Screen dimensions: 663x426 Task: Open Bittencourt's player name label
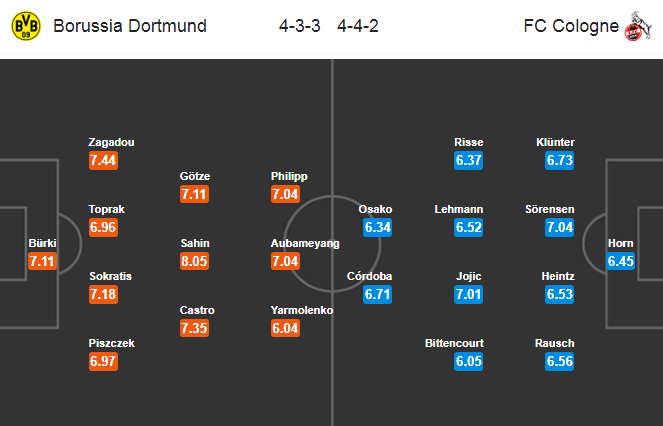point(454,343)
